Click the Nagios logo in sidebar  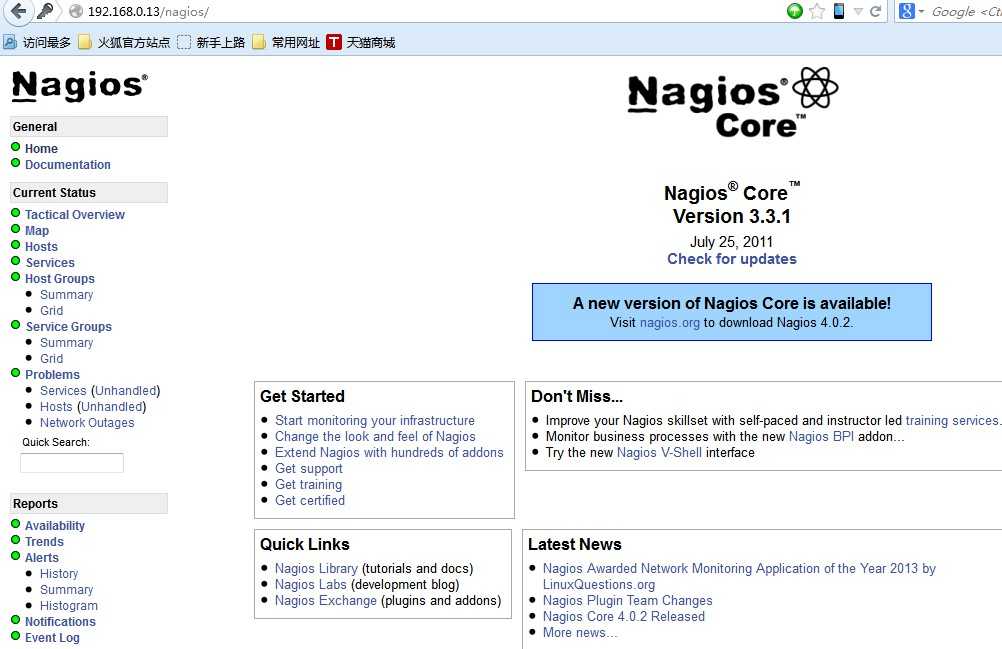(80, 86)
